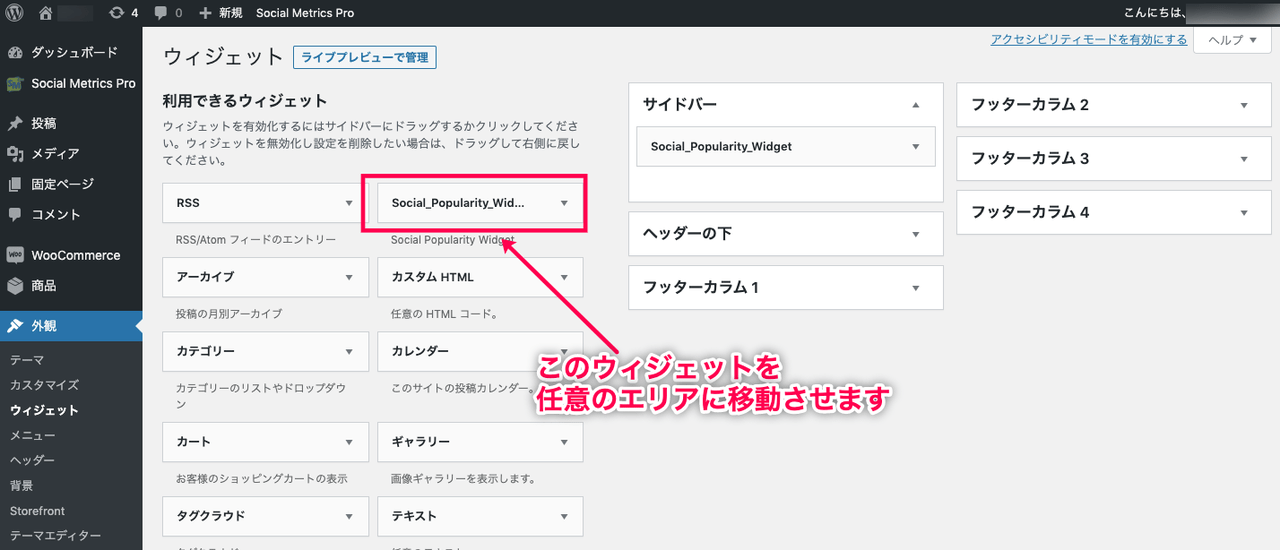
Task: Go to Storefront submenu
Action: [37, 511]
